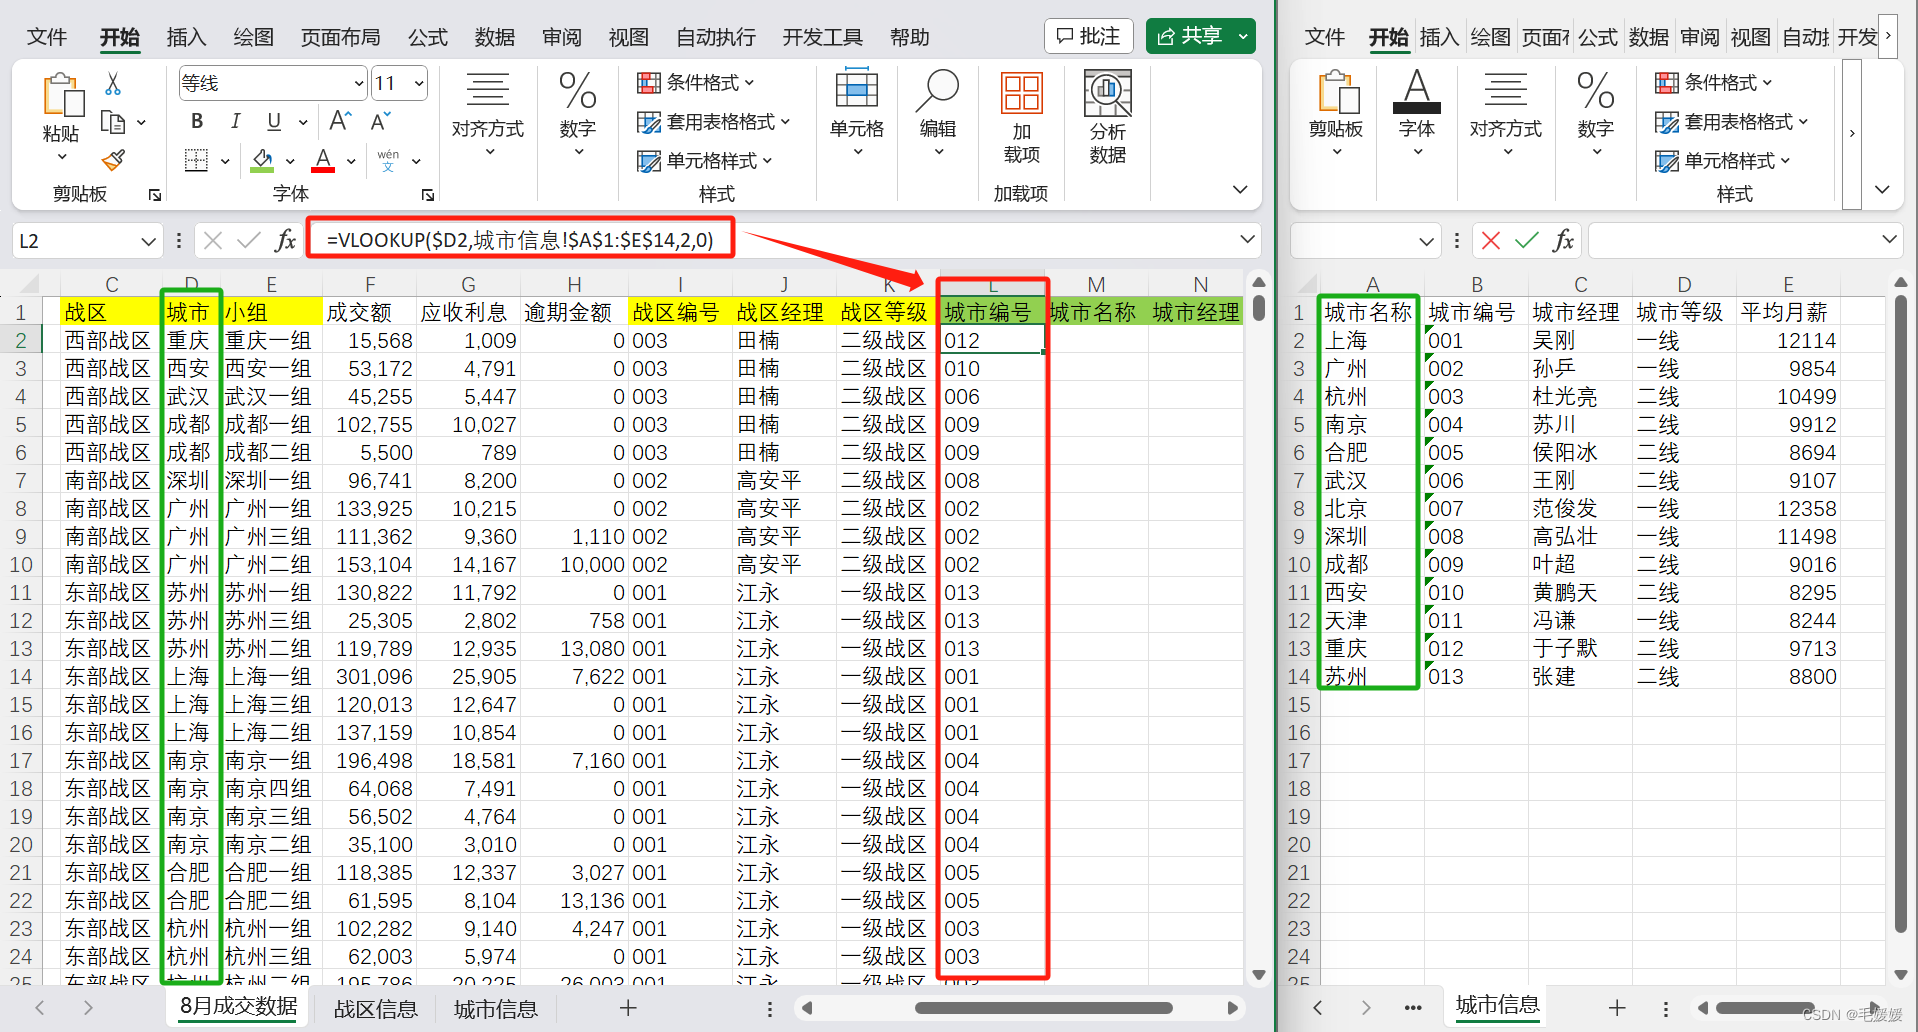
Task: Click the 共享 share button
Action: tap(1200, 36)
